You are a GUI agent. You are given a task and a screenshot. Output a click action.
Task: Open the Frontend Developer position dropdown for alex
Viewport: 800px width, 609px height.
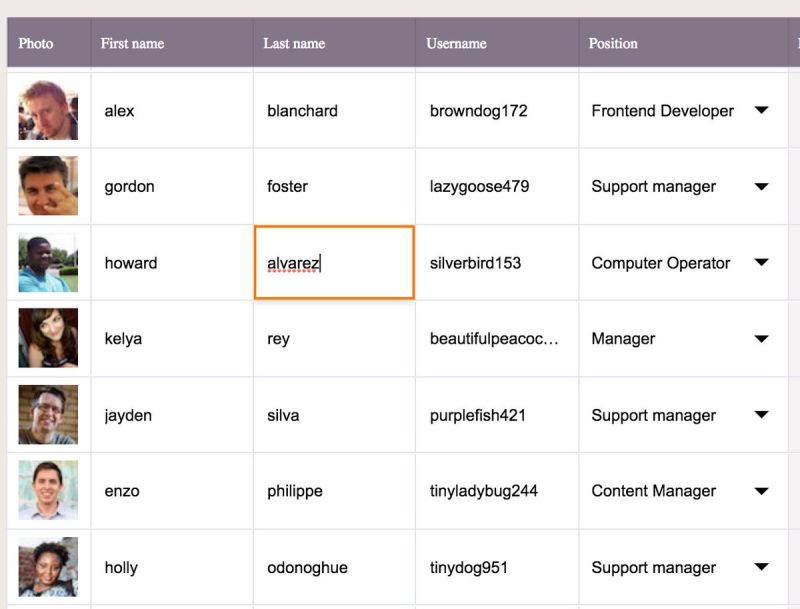761,111
